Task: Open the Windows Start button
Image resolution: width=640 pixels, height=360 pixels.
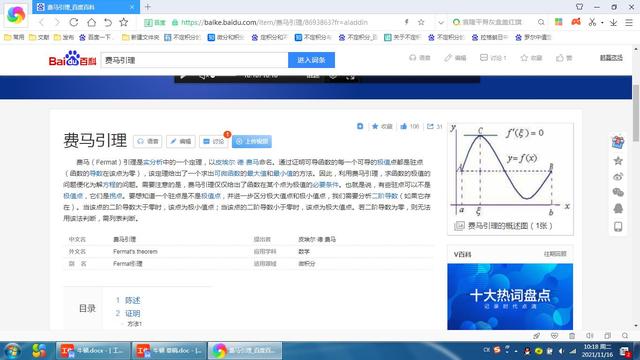Action: coord(12,351)
